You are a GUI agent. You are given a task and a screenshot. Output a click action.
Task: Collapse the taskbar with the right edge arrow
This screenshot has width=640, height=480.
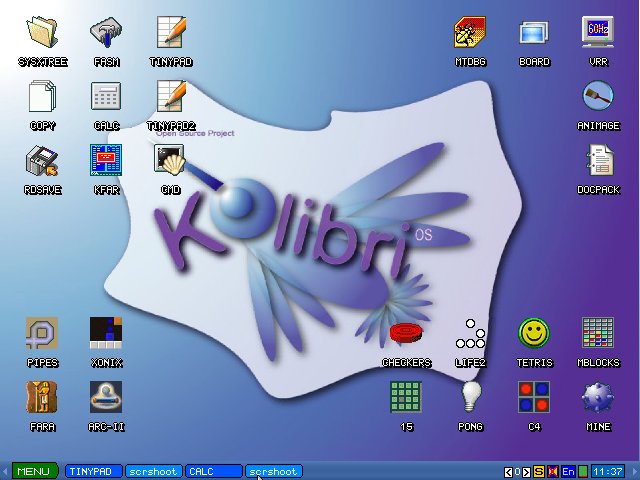[x=634, y=471]
